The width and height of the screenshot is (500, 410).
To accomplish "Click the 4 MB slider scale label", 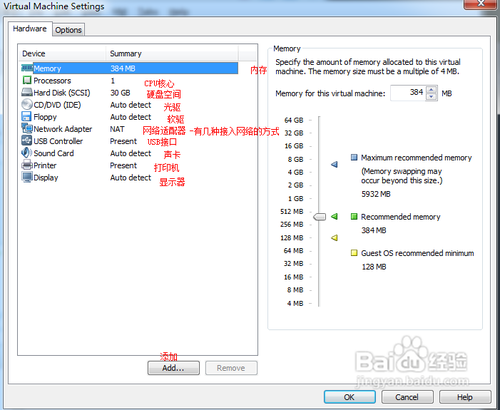I will click(295, 303).
